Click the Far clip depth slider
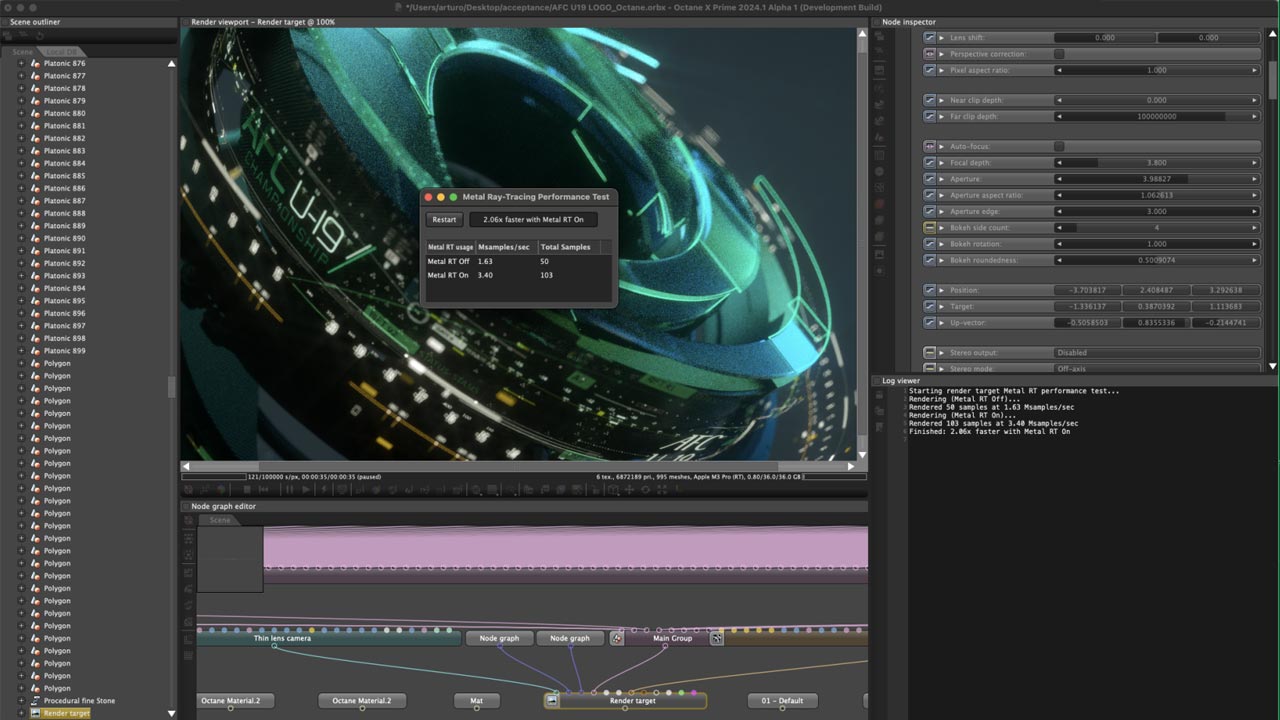The image size is (1280, 720). pyautogui.click(x=1157, y=116)
